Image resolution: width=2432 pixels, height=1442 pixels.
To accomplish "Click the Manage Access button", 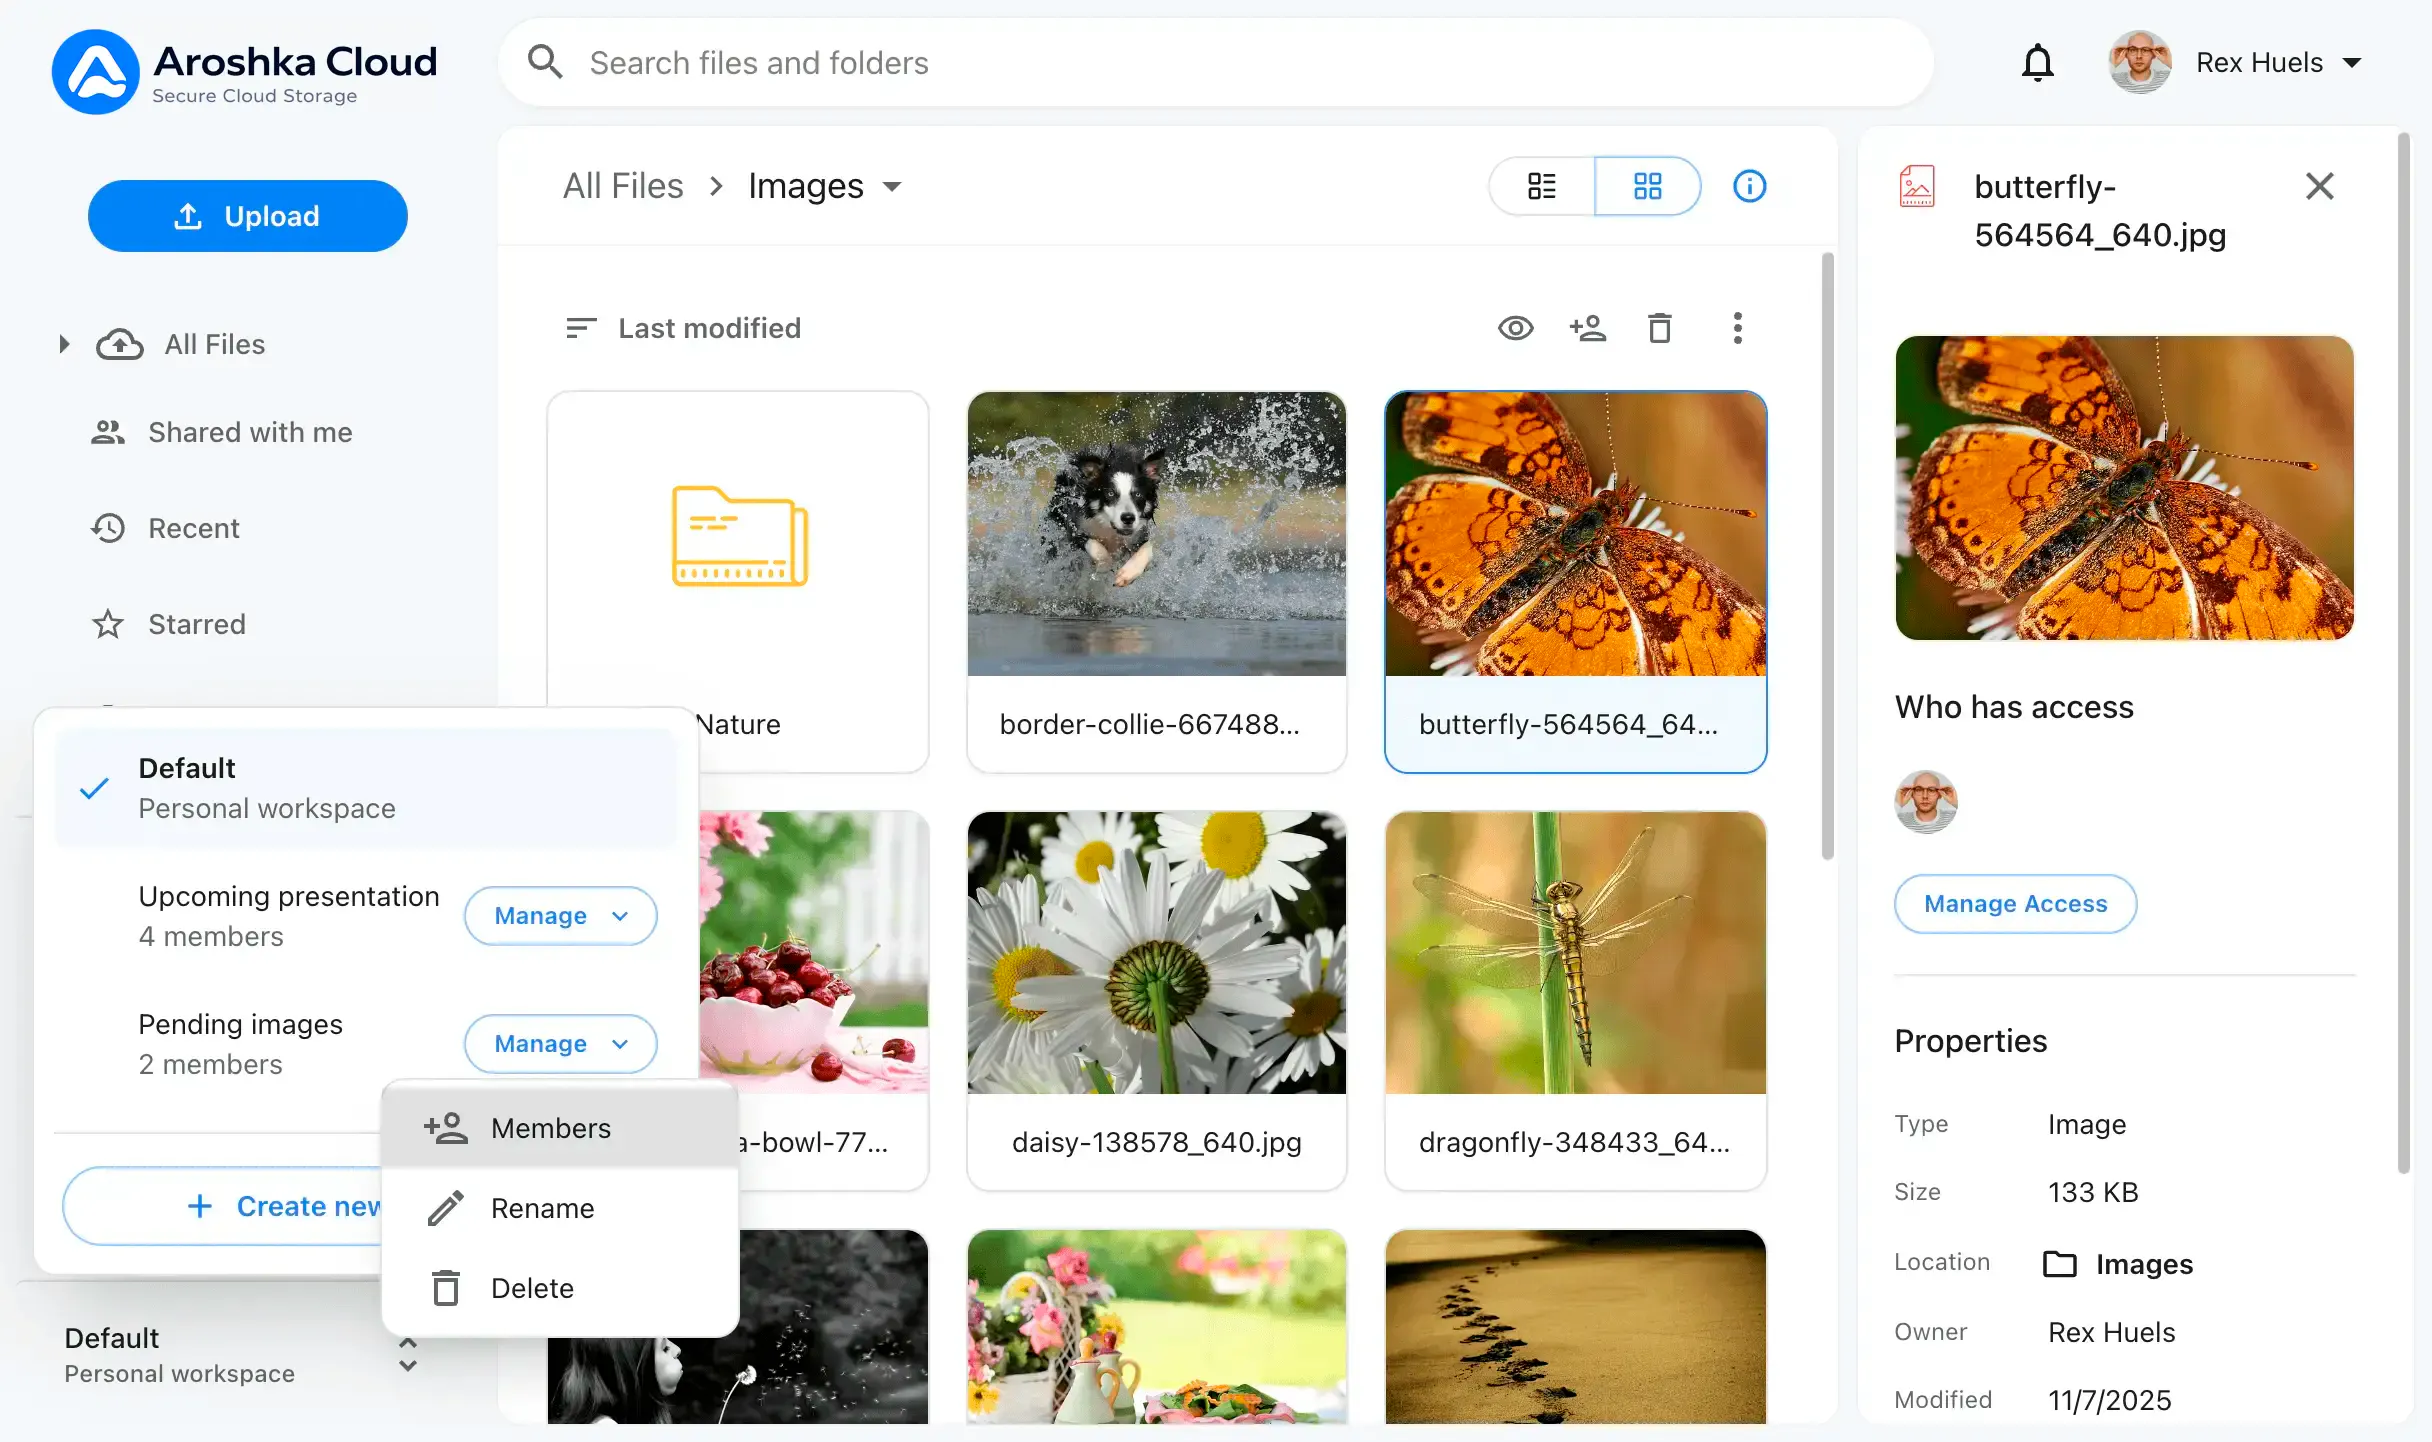I will coord(2016,904).
